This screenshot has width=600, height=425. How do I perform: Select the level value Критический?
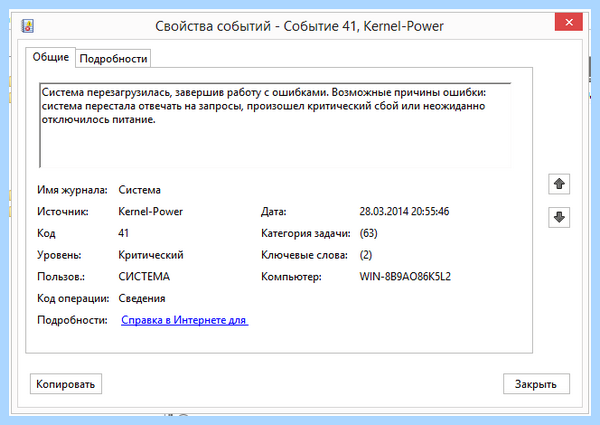(151, 255)
